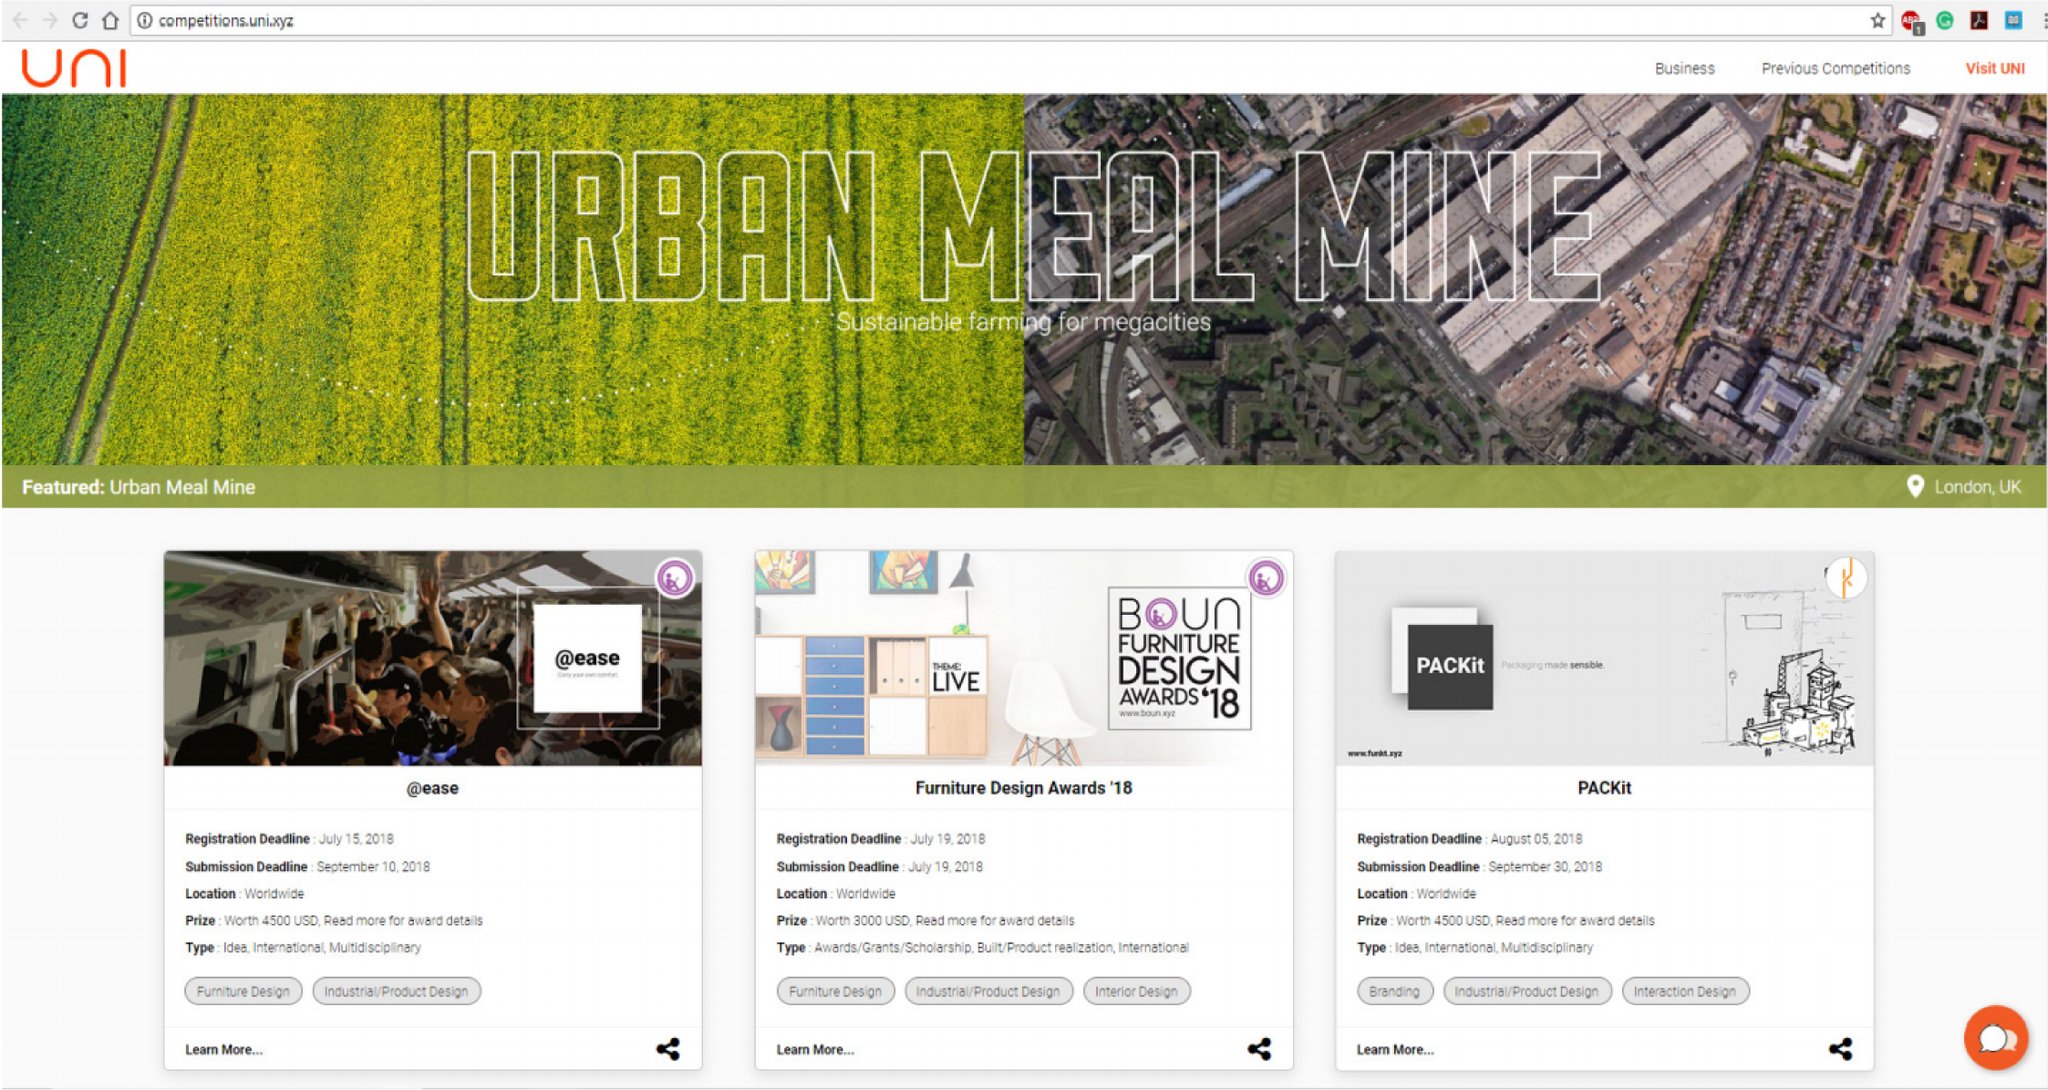2048x1090 pixels.
Task: Click the browser back arrow
Action: tap(20, 20)
